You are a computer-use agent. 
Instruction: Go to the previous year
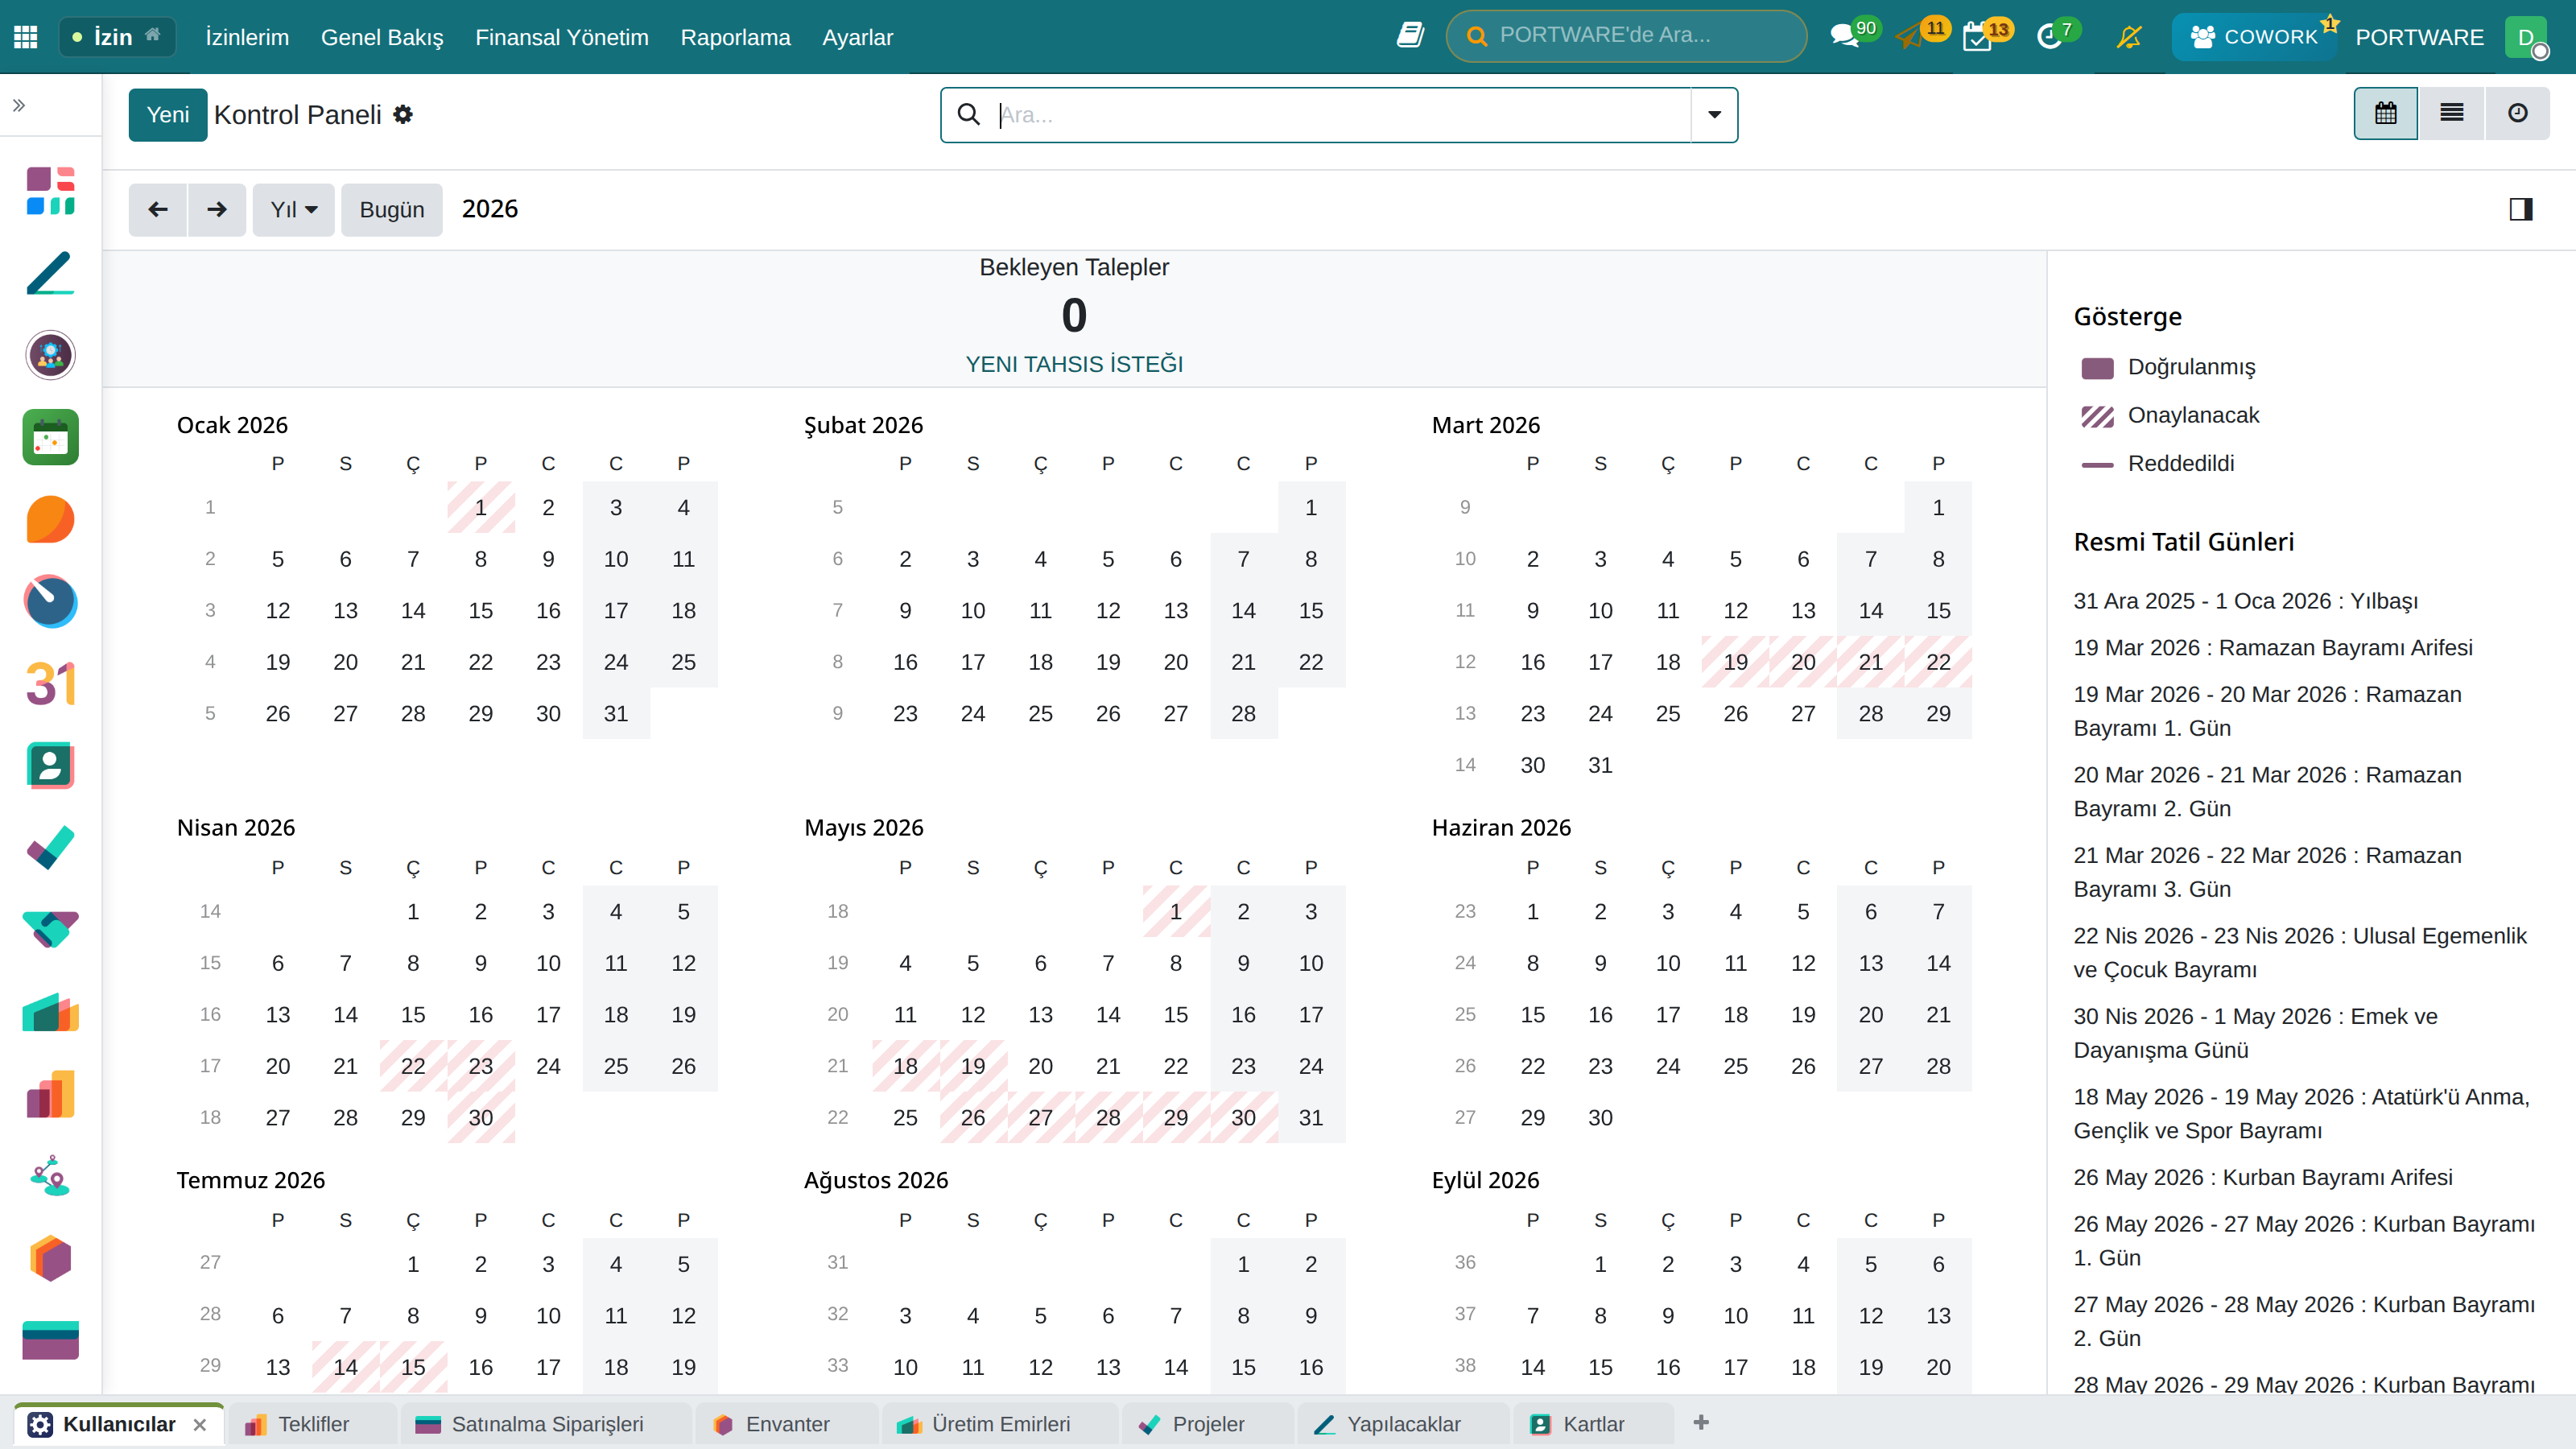point(158,210)
